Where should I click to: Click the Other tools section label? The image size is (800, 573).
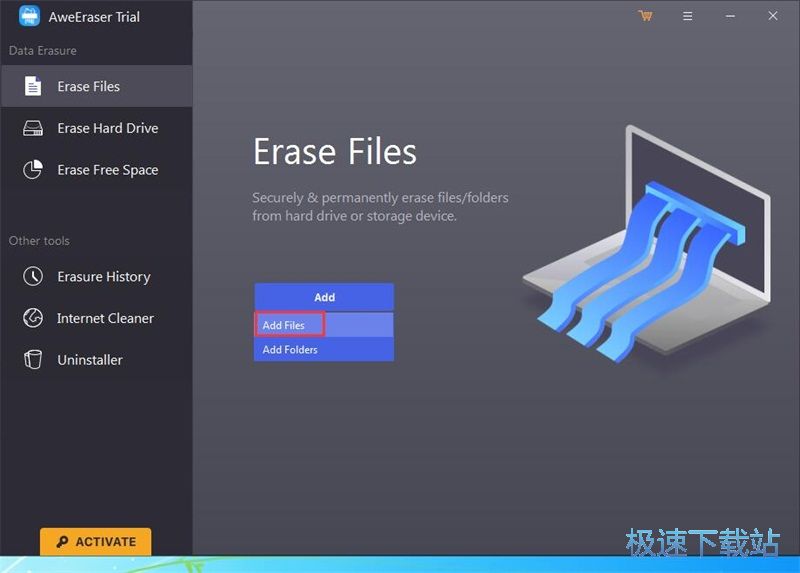(x=39, y=241)
